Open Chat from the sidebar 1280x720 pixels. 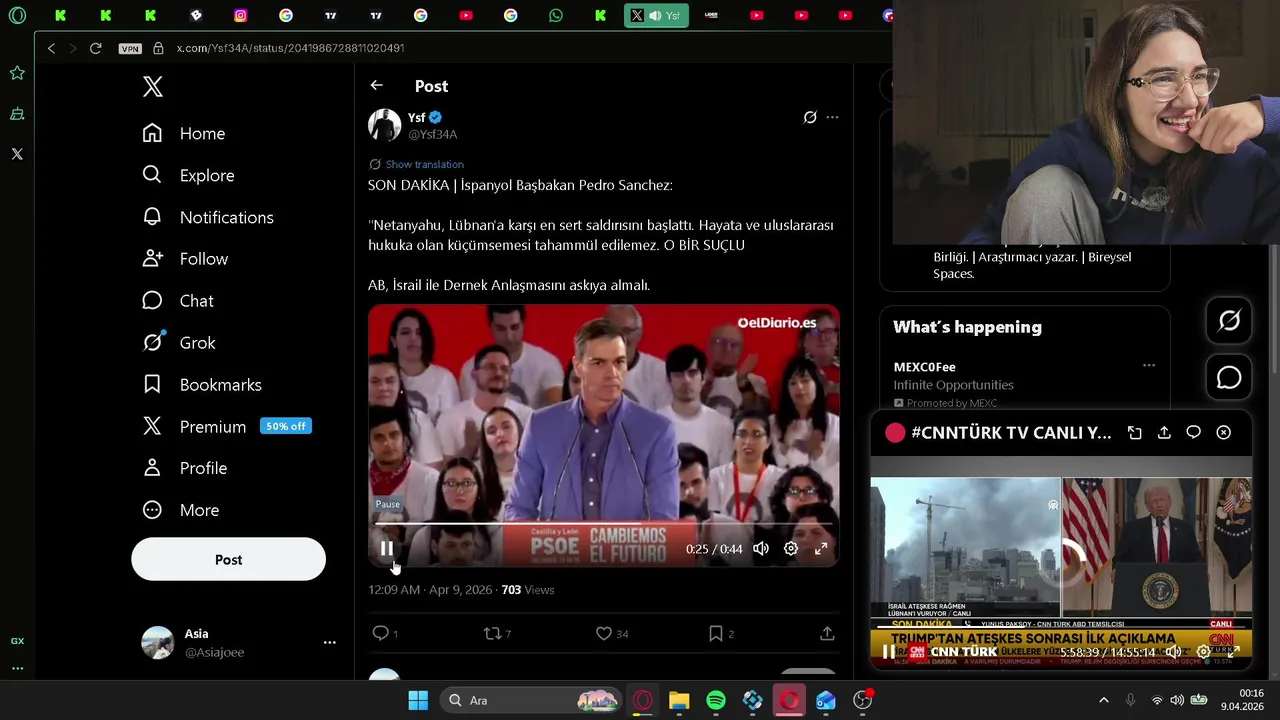click(178, 301)
